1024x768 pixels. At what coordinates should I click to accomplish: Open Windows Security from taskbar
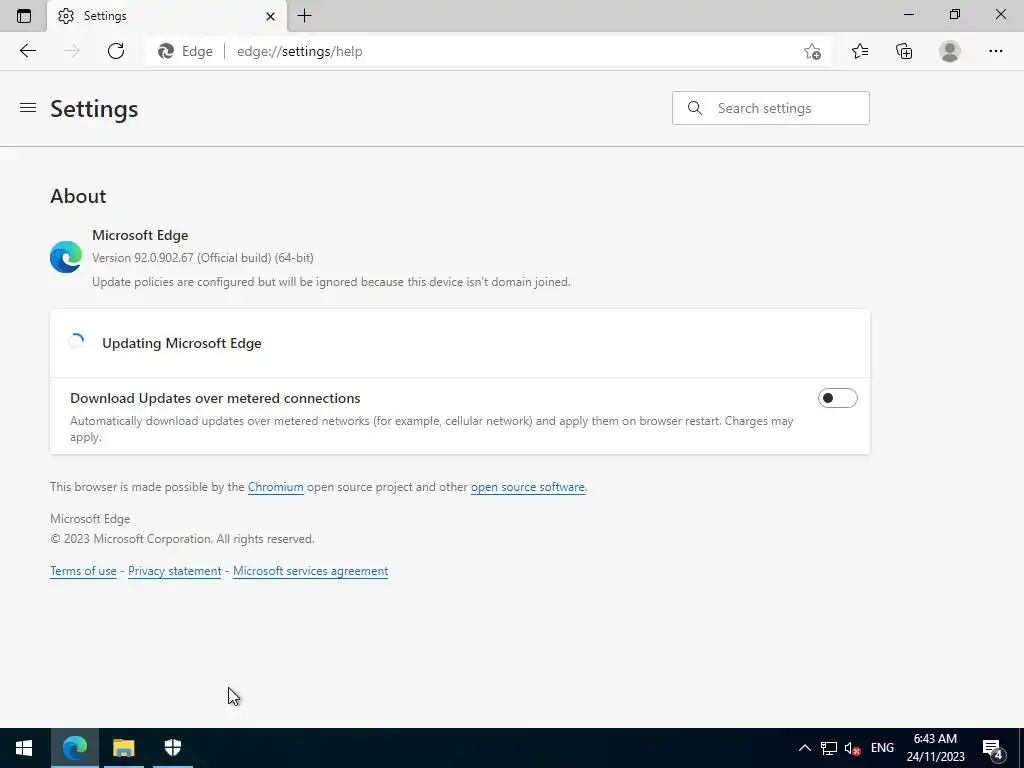click(172, 748)
